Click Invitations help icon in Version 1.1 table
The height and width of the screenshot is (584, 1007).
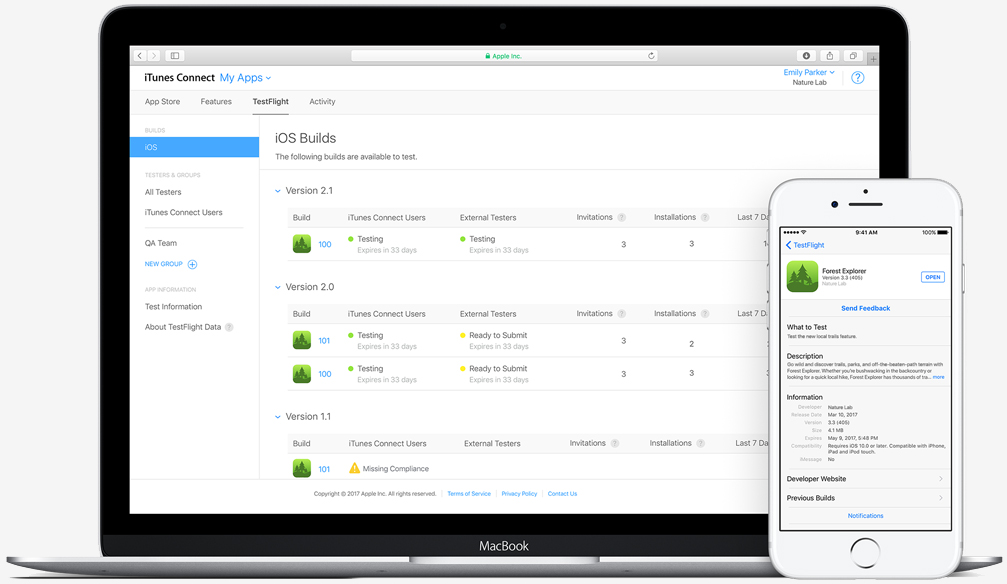615,443
